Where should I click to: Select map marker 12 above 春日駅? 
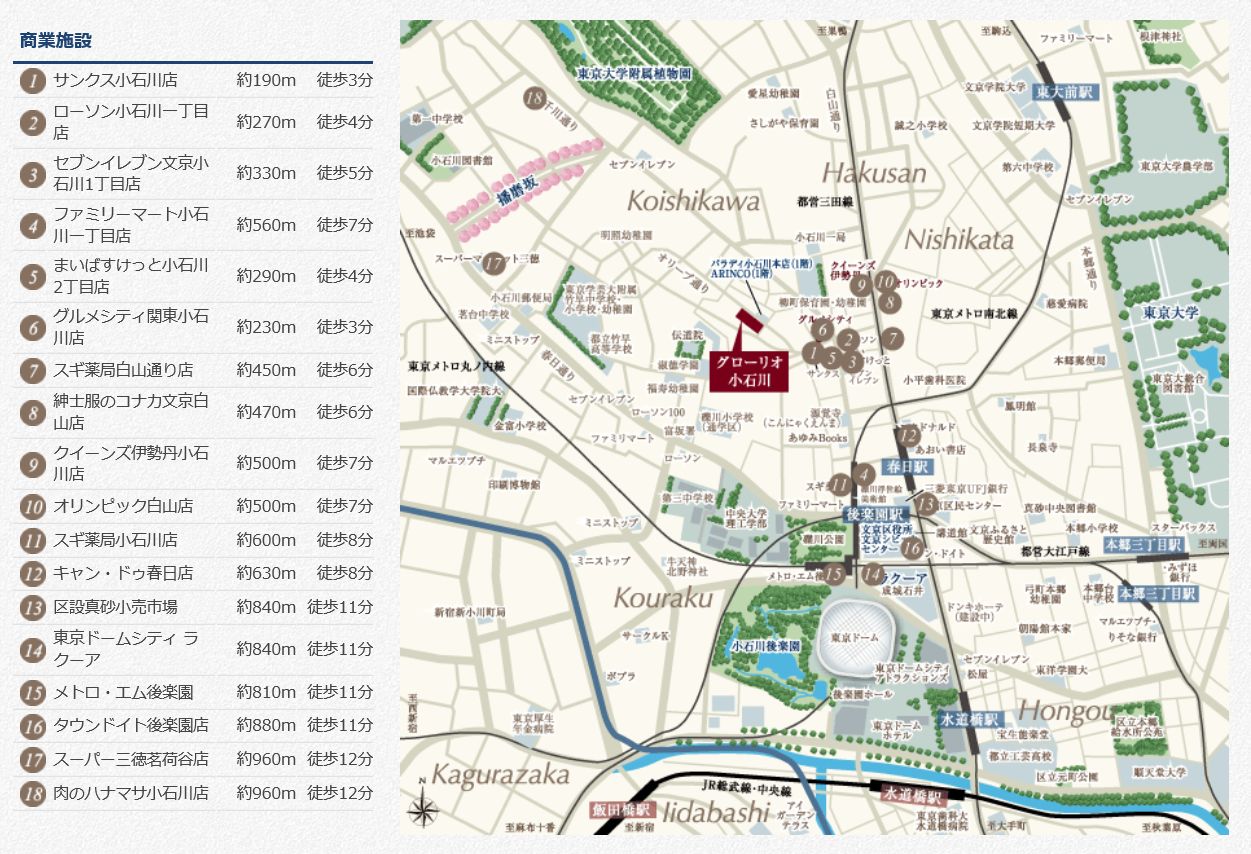tap(908, 435)
